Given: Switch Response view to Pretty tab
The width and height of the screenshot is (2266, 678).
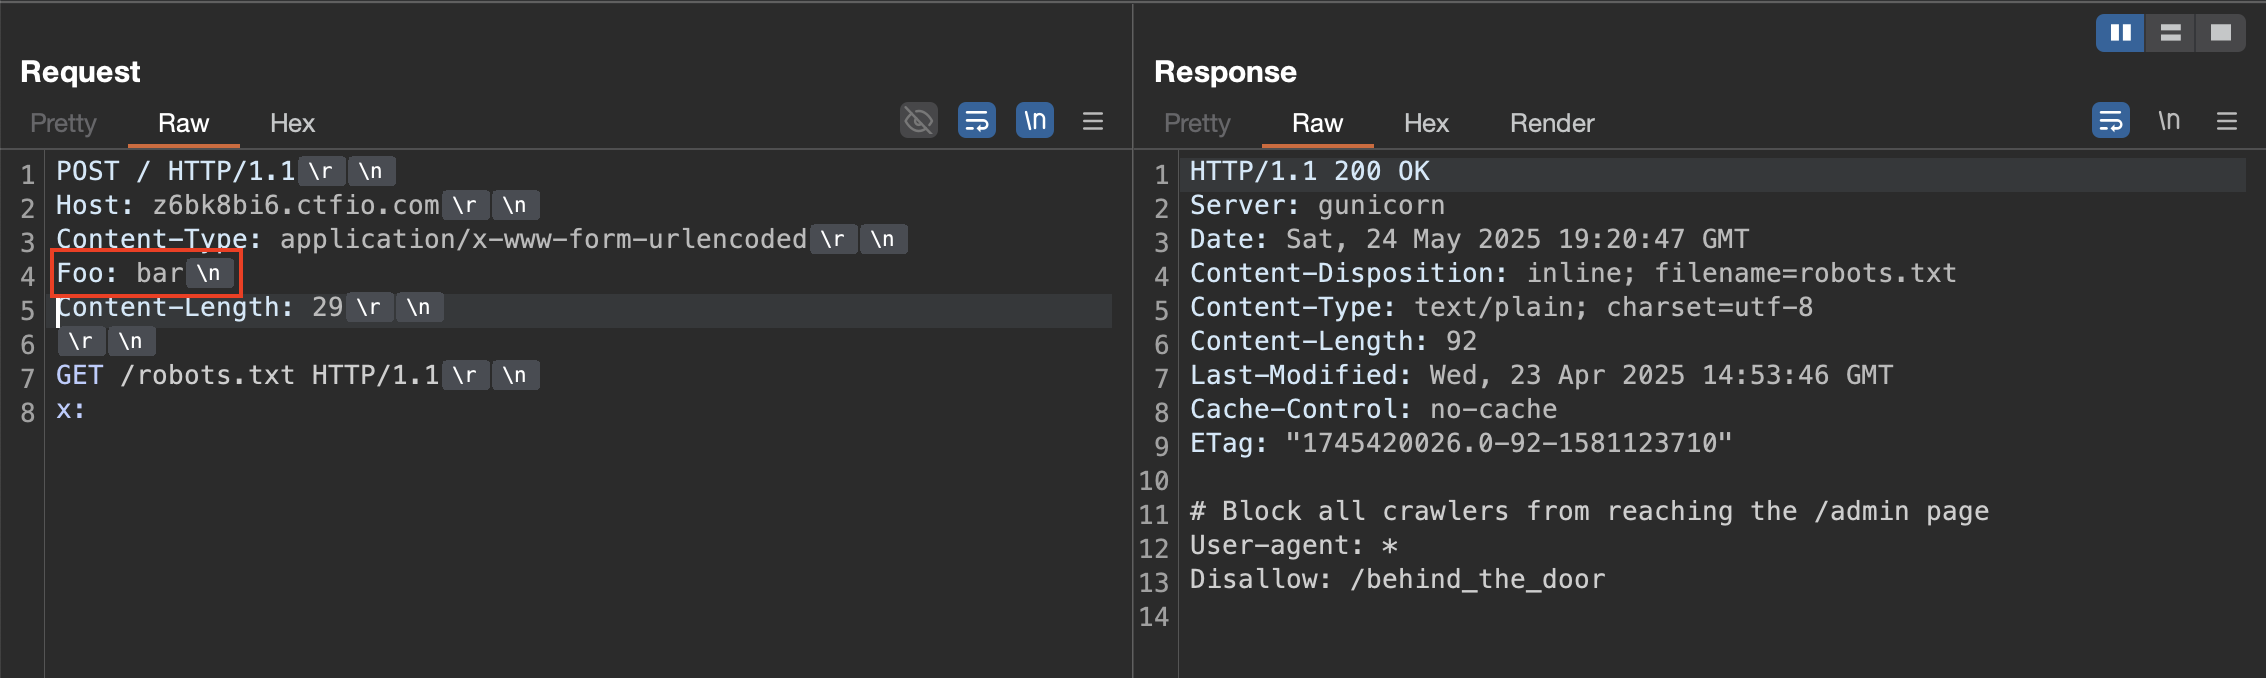Looking at the screenshot, I should pos(1197,123).
